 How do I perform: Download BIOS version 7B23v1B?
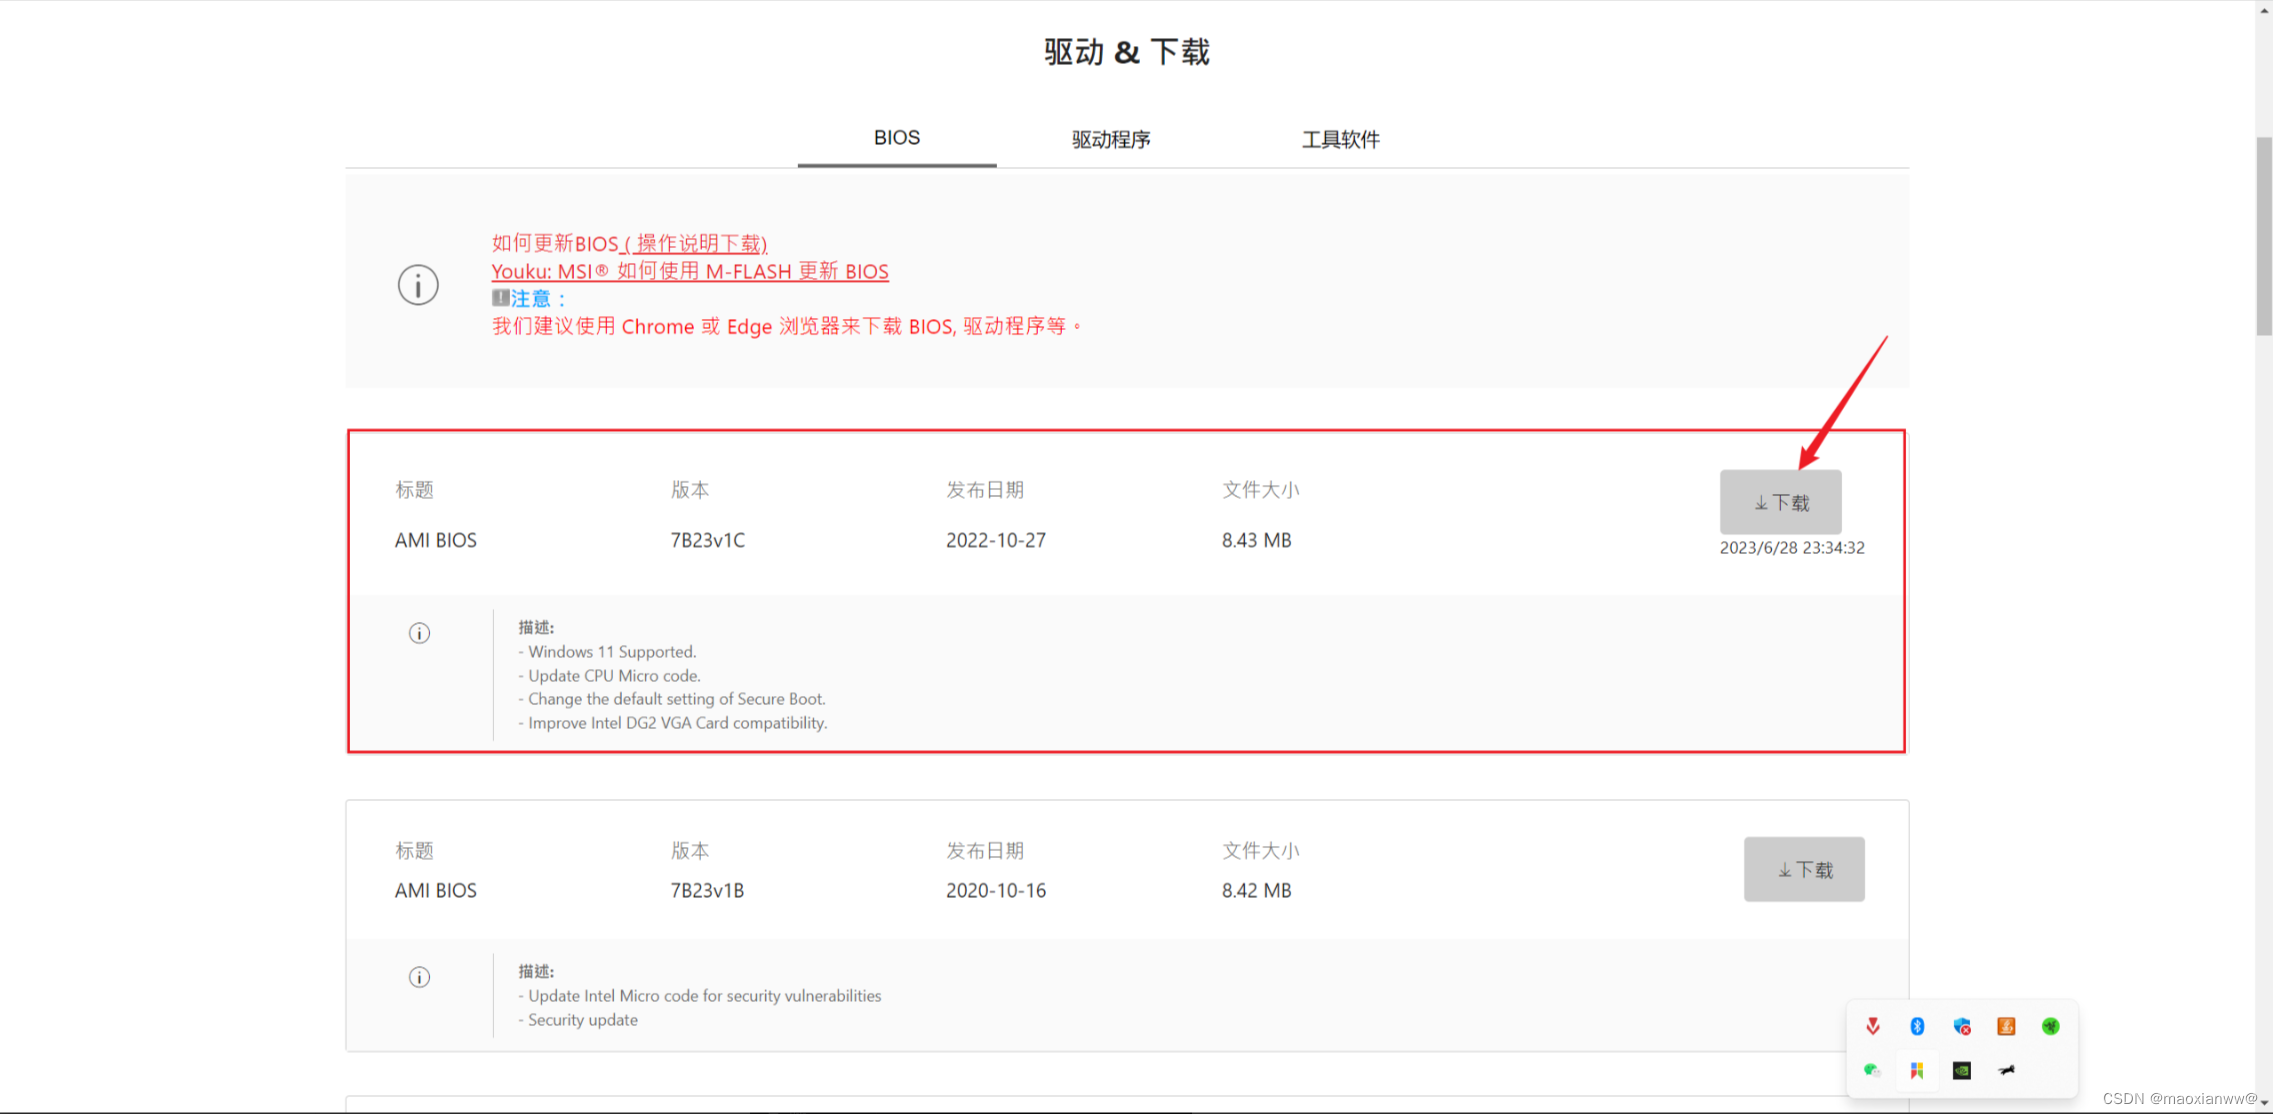1804,869
